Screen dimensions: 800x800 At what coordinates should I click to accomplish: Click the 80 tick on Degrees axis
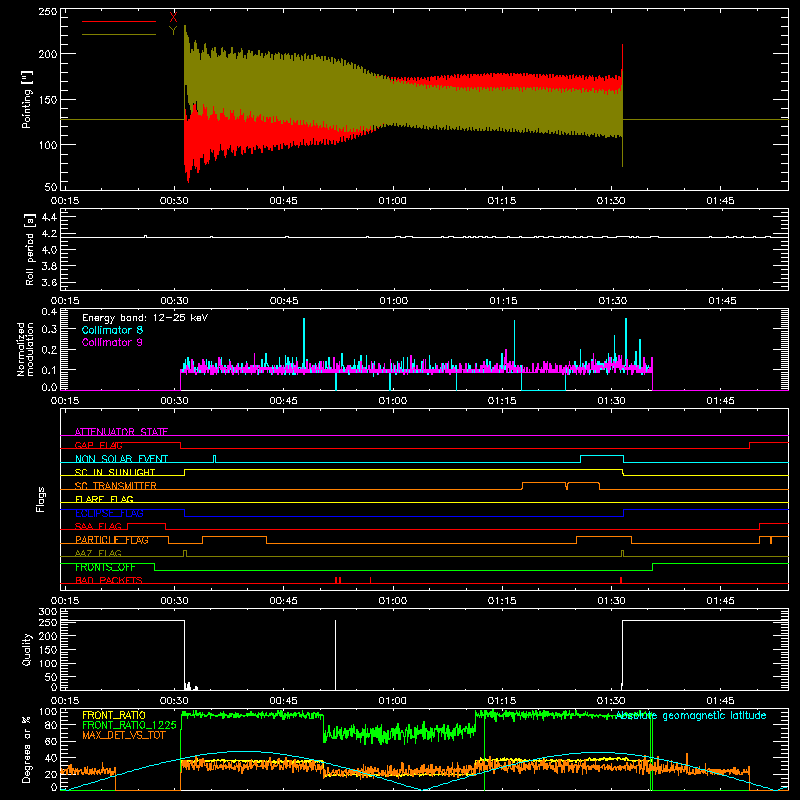click(51, 725)
